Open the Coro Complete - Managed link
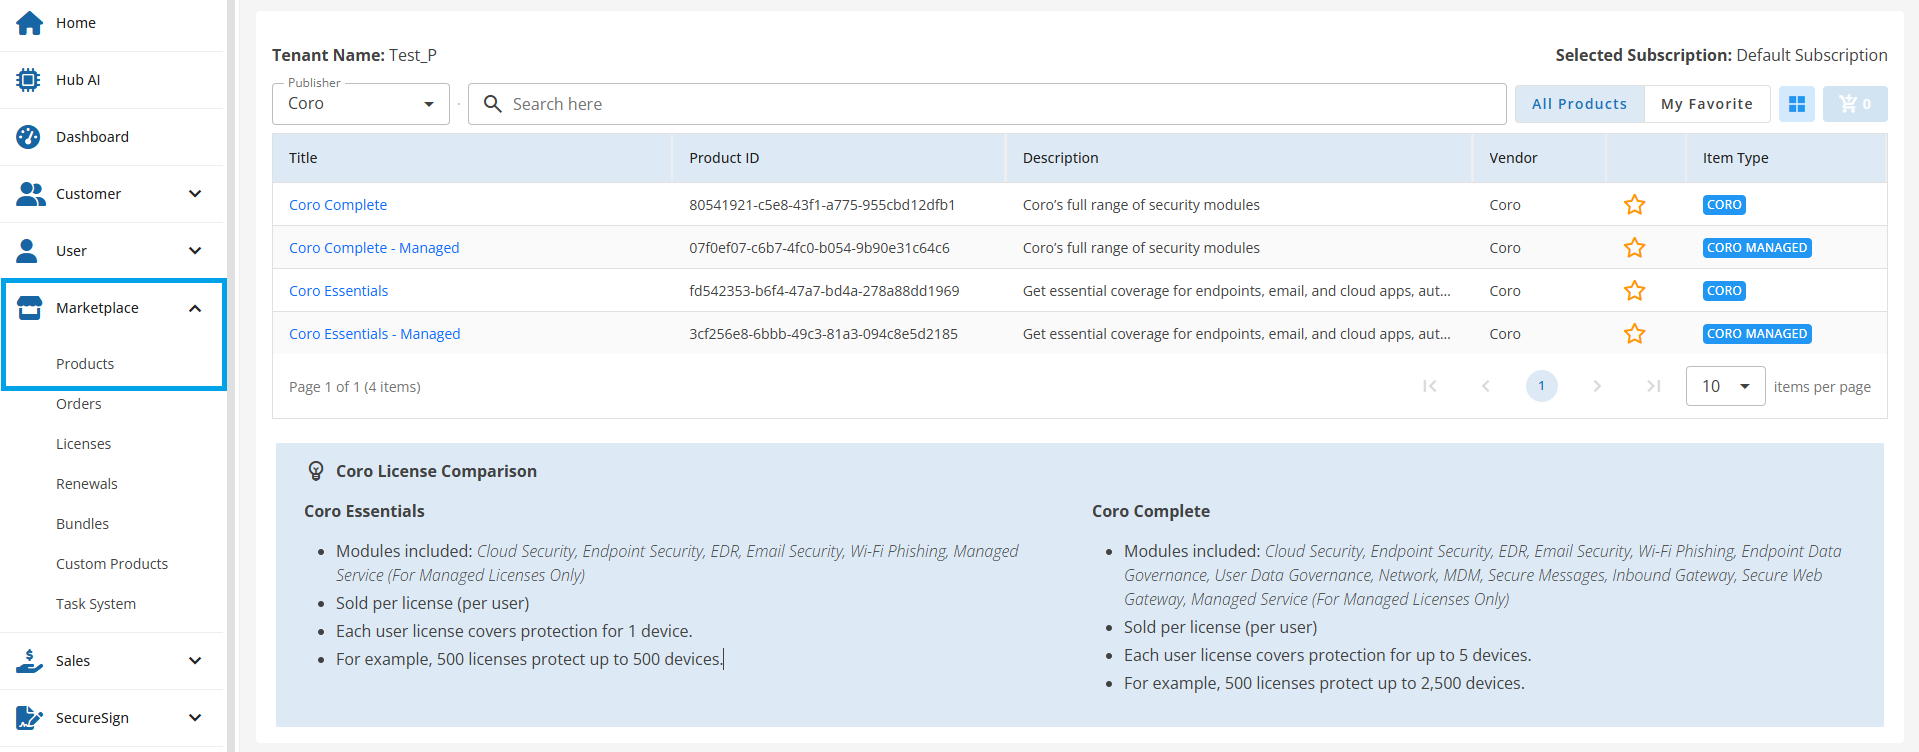 tap(374, 248)
